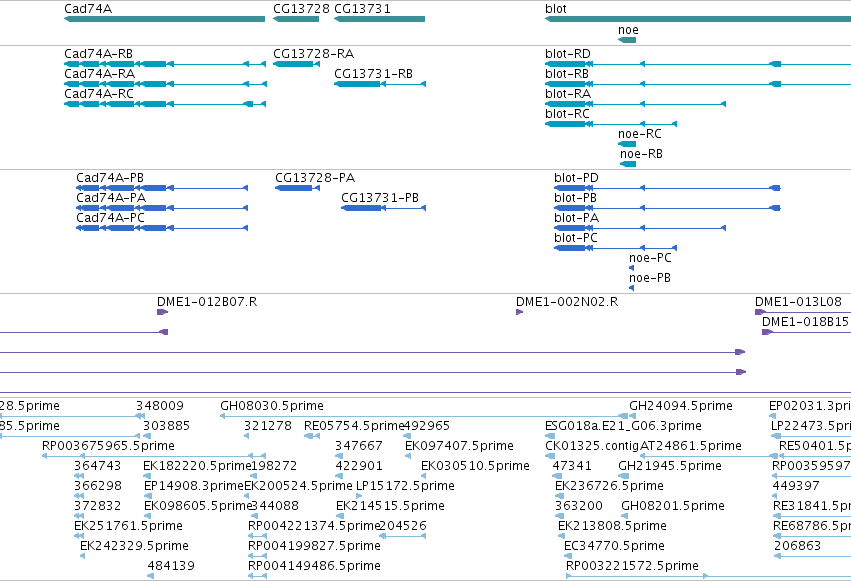This screenshot has height=581, width=851.
Task: Select the DME1-018B15 clone feature
Action: [806, 332]
